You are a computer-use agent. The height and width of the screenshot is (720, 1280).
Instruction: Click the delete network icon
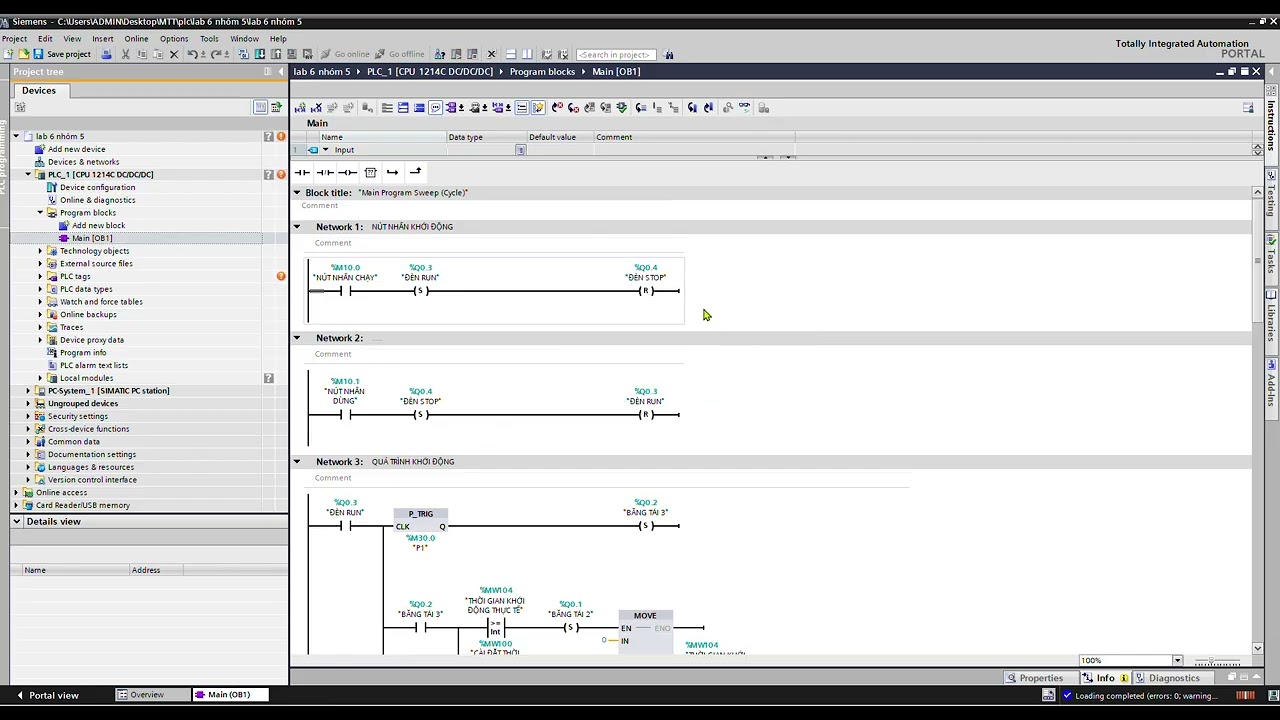(316, 107)
